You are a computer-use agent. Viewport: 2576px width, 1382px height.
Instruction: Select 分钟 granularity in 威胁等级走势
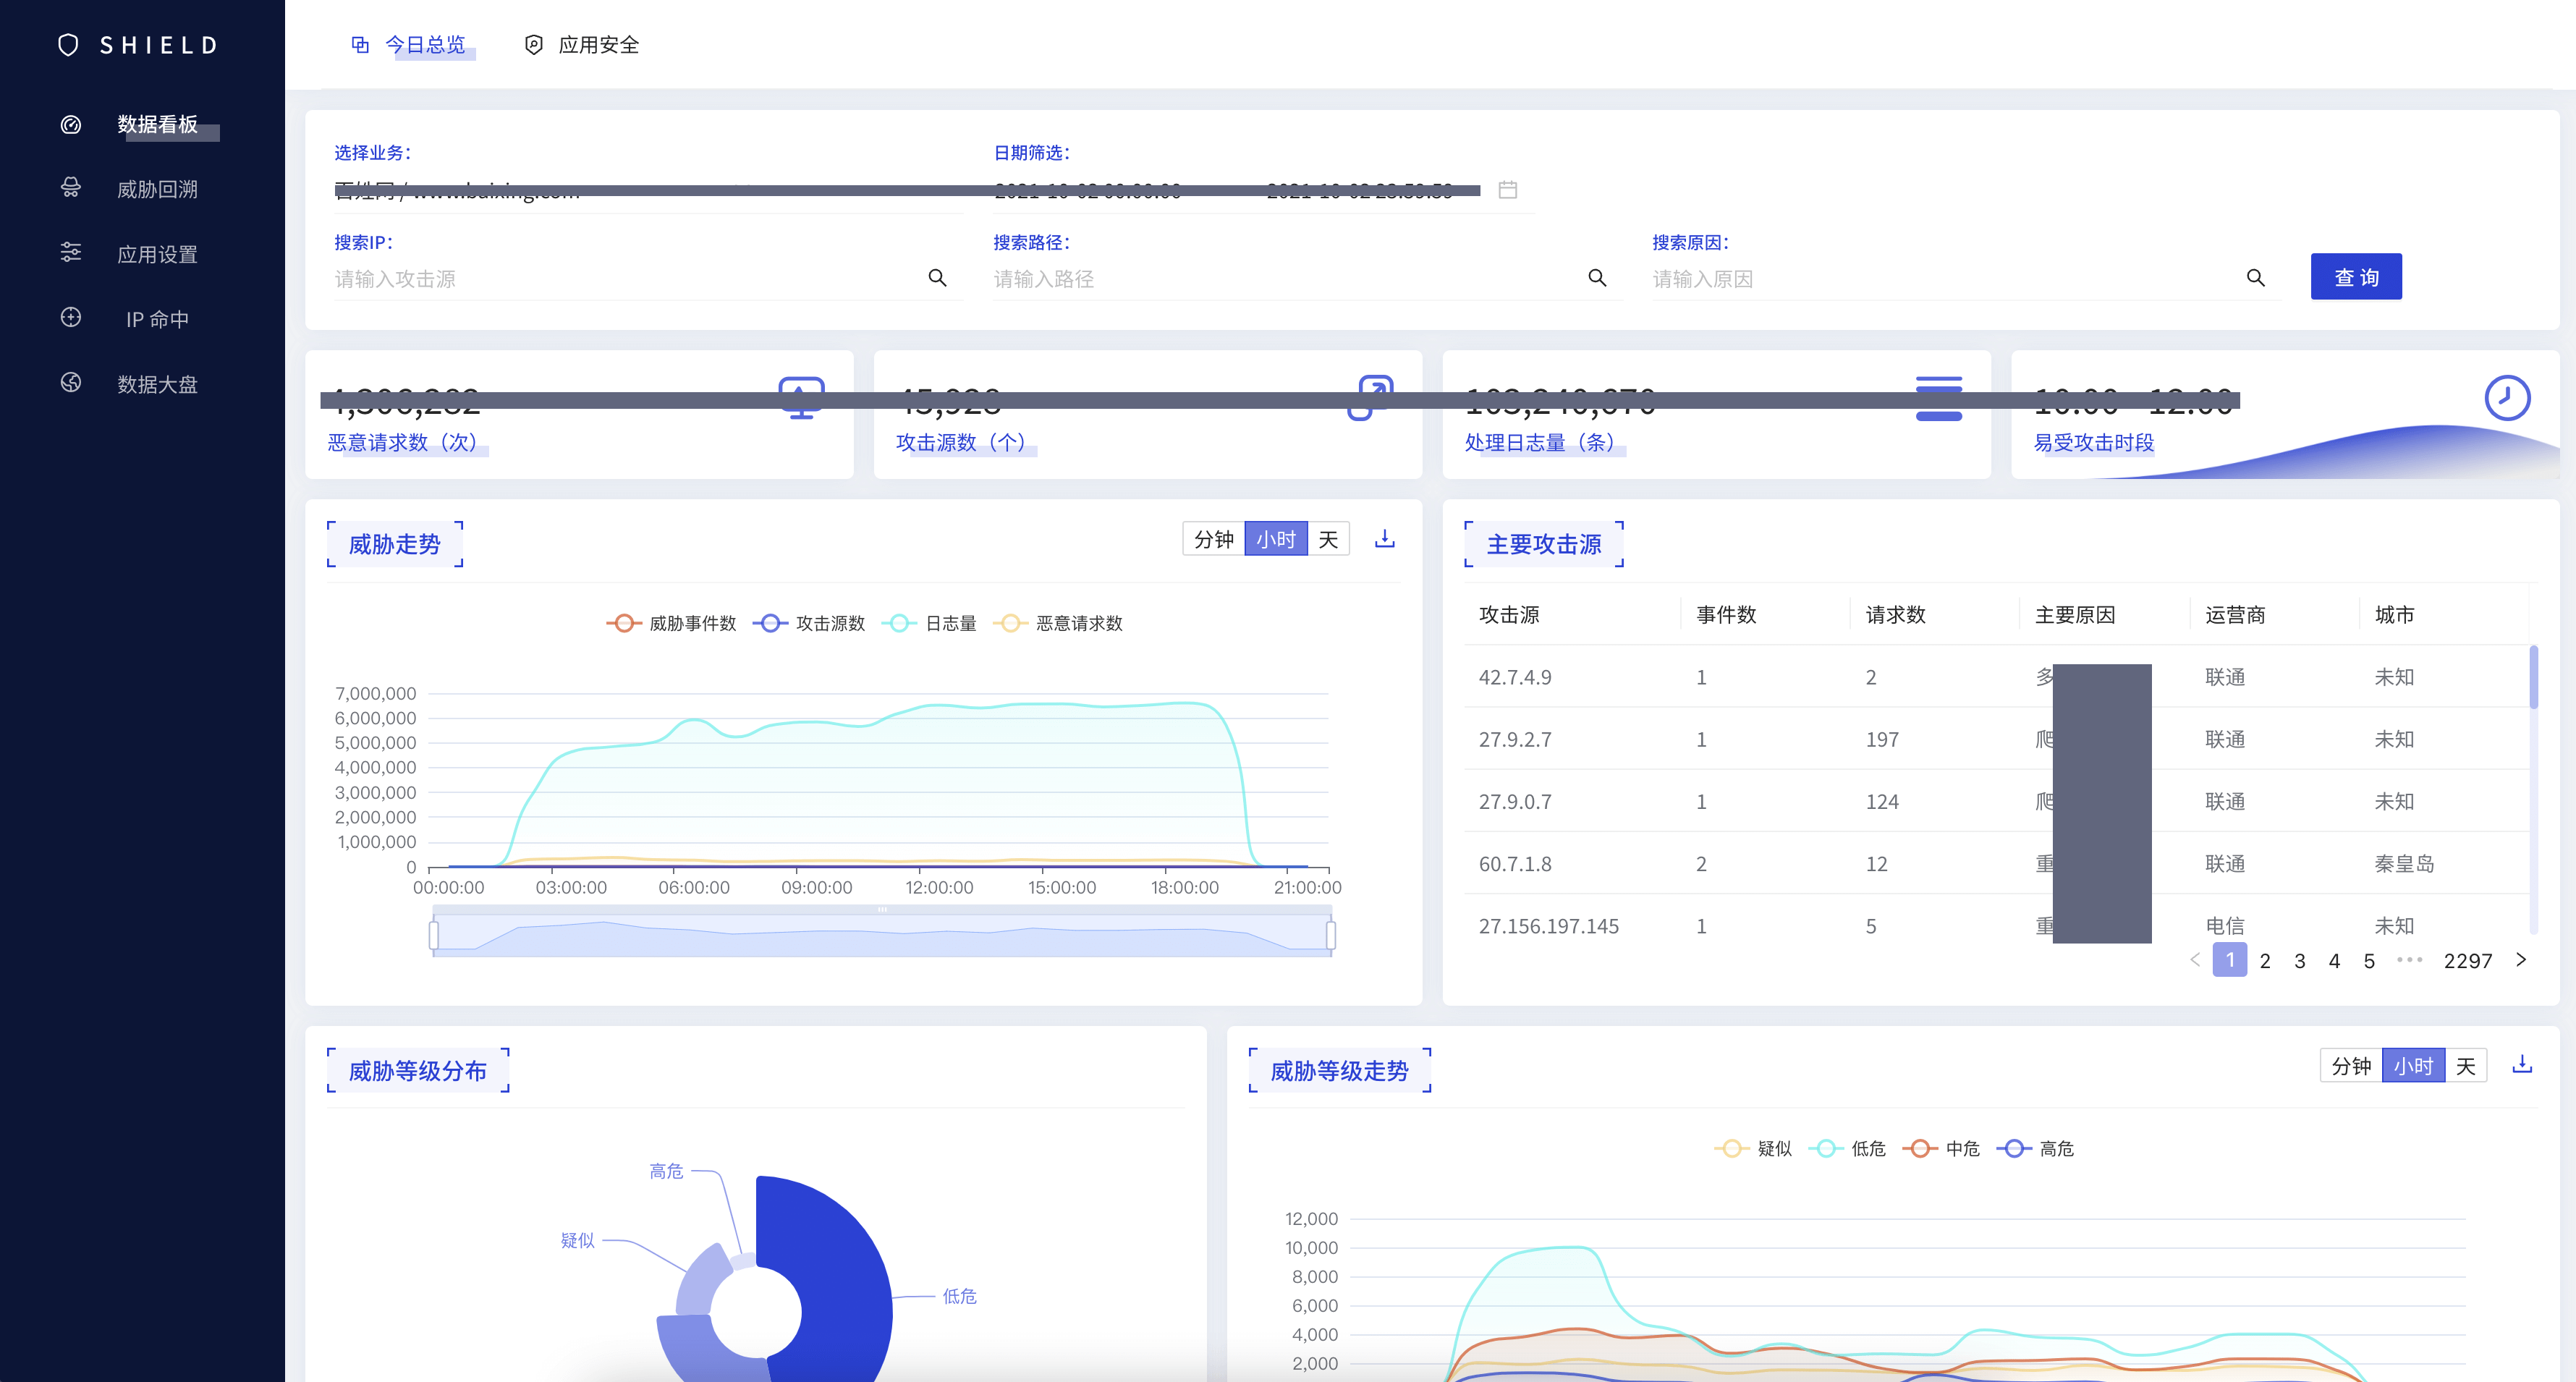(2350, 1066)
